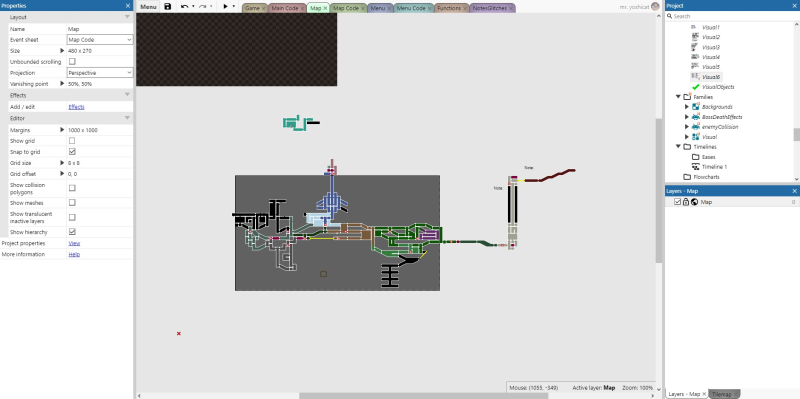Image resolution: width=800 pixels, height=399 pixels.
Task: Click the user avatar next to mr. yoshicat
Action: [x=655, y=7]
